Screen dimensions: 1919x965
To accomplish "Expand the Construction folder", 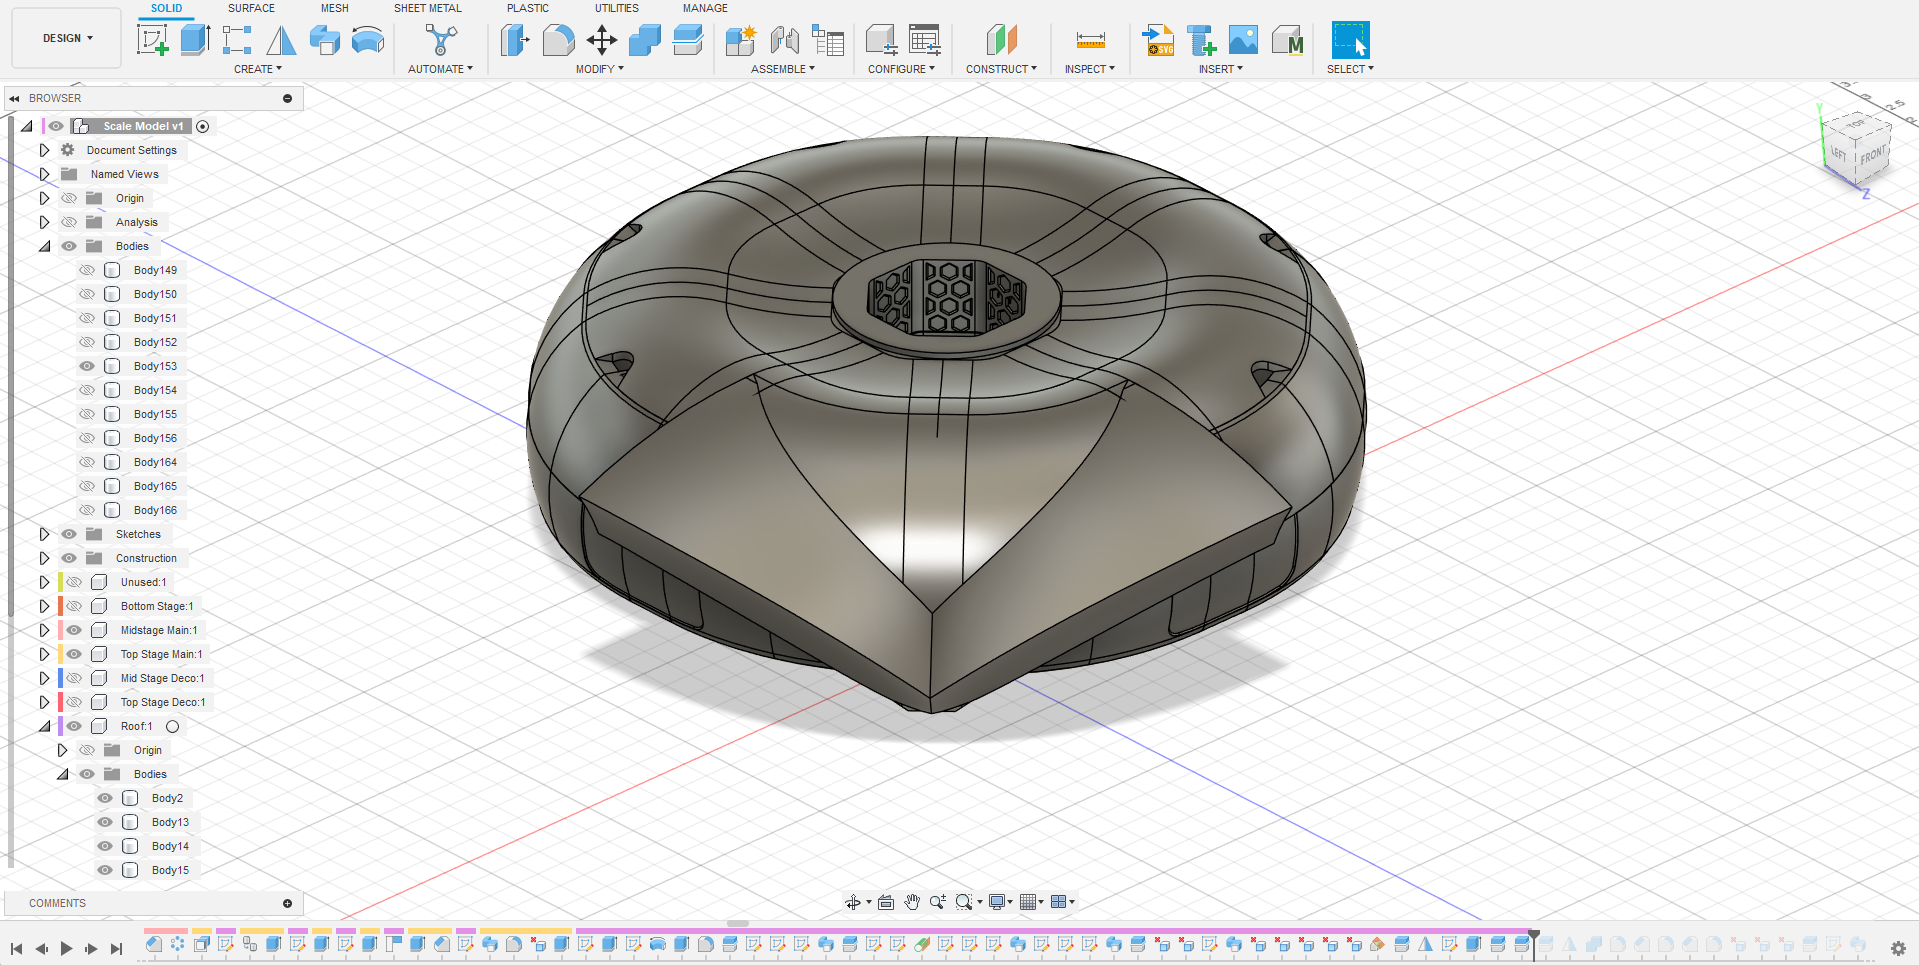I will click(44, 558).
